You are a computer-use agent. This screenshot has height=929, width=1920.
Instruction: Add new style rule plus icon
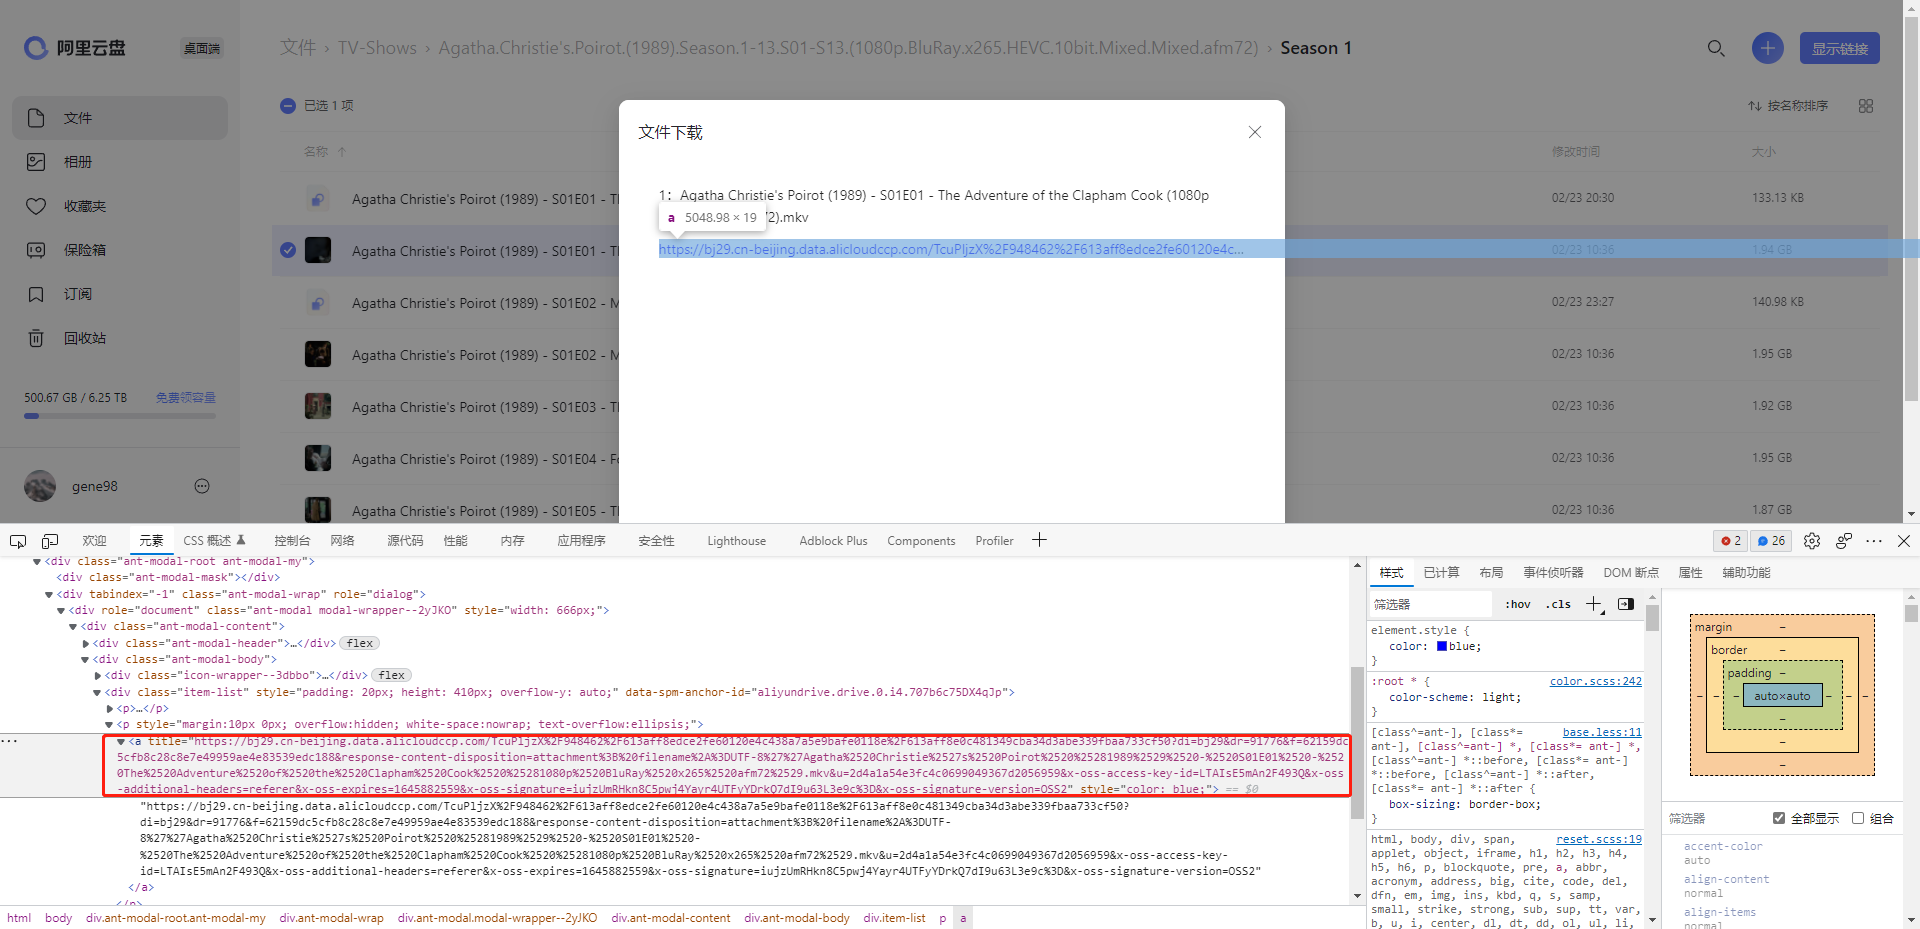(x=1595, y=604)
